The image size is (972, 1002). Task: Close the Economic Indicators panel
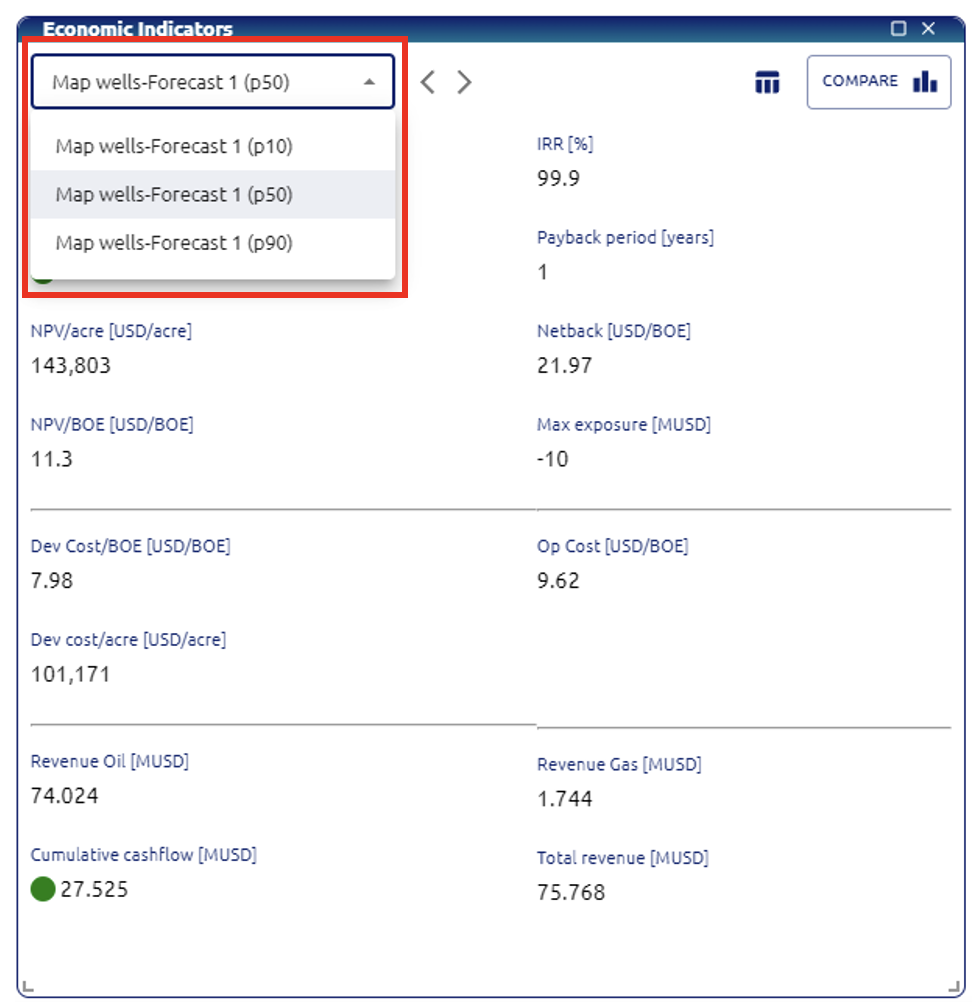pyautogui.click(x=928, y=29)
